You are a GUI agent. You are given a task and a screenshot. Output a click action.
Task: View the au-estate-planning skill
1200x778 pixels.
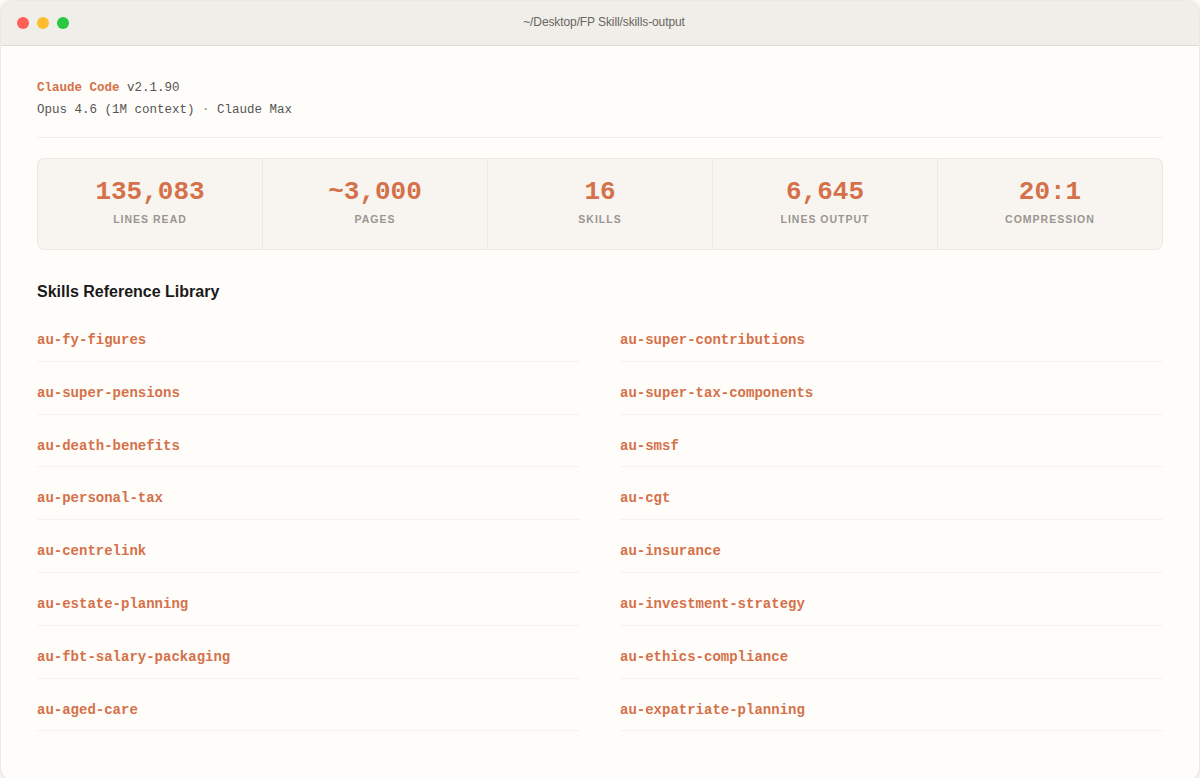[112, 604]
